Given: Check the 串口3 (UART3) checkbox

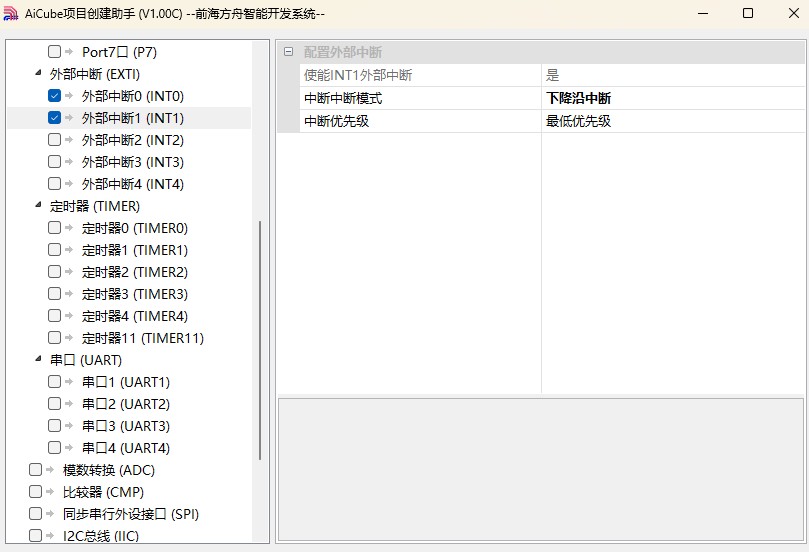Looking at the screenshot, I should click(54, 425).
